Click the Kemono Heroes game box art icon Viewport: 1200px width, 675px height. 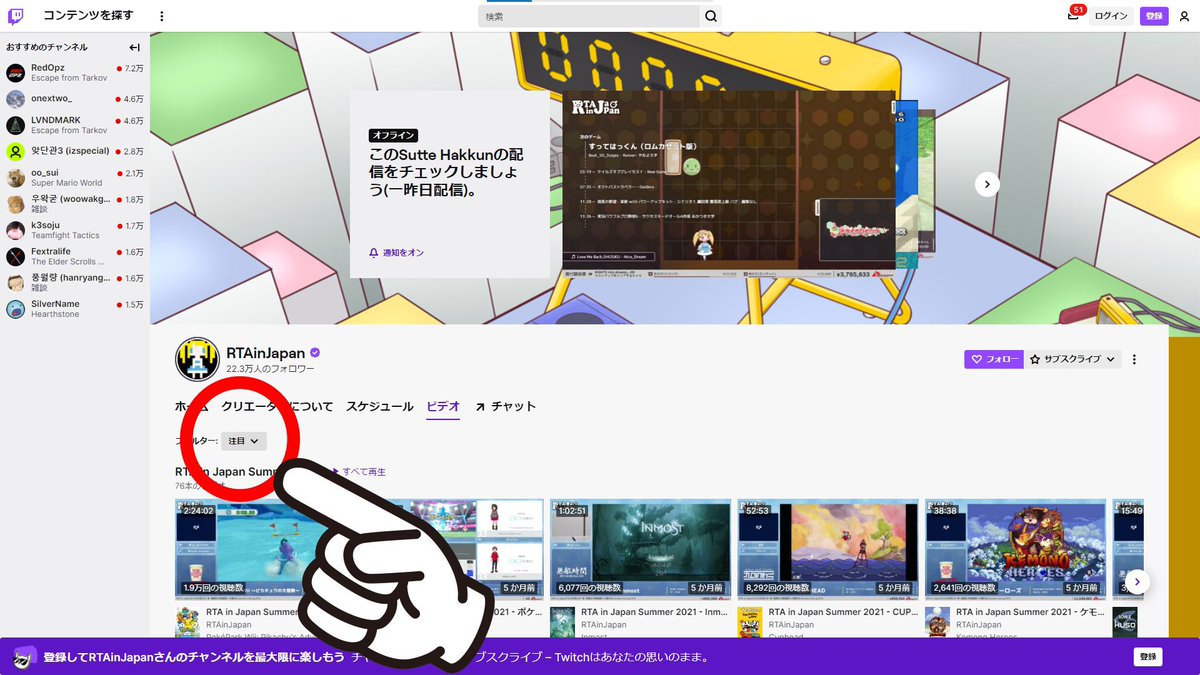point(937,622)
